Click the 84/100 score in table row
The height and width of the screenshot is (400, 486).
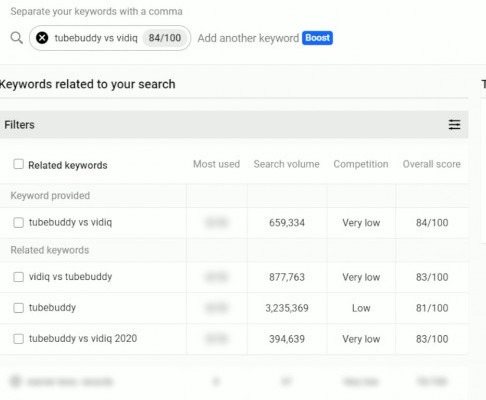[432, 223]
